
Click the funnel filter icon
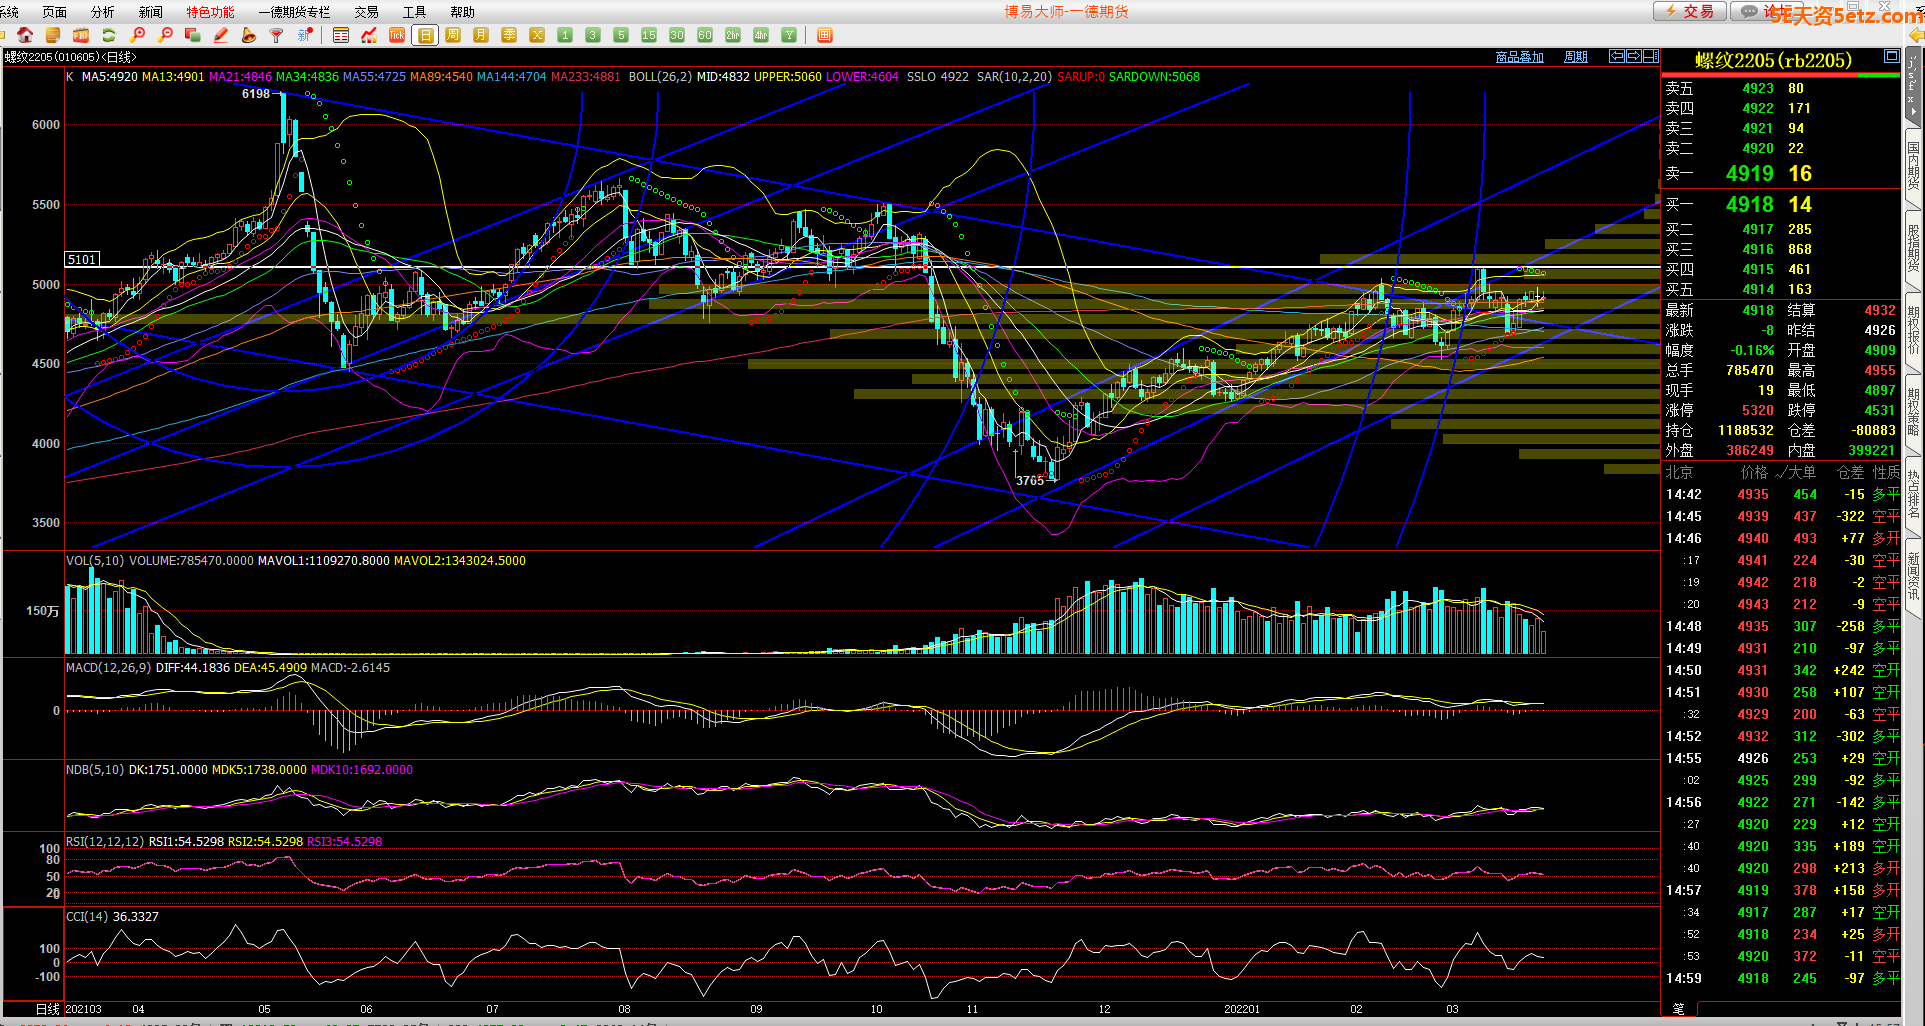[277, 35]
